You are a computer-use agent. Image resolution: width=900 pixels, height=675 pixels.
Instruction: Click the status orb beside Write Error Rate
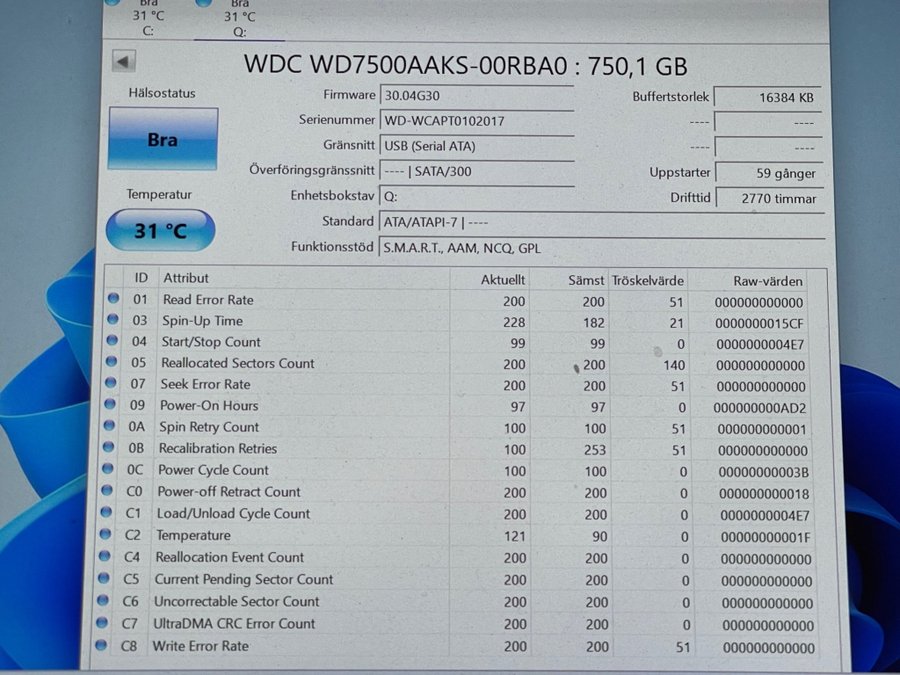pyautogui.click(x=100, y=646)
